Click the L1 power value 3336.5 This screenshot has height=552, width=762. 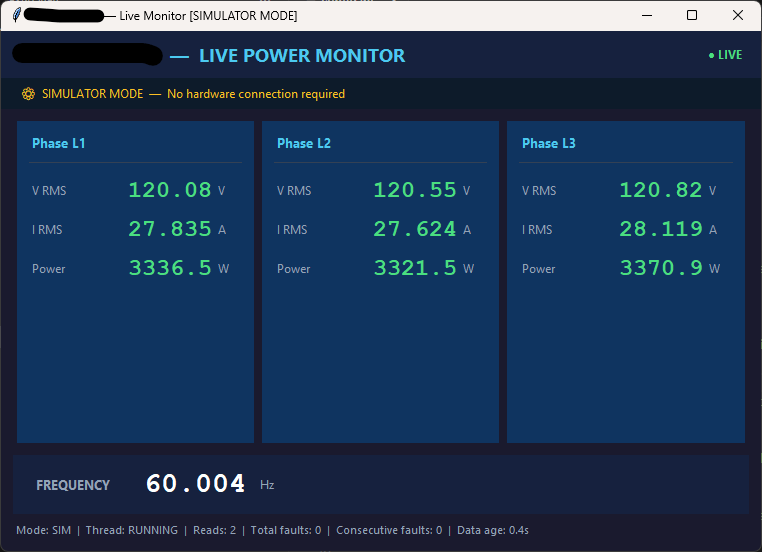170,268
